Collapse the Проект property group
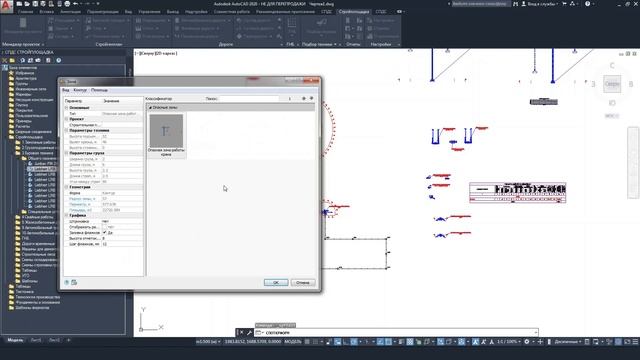This screenshot has width=640, height=360. 67,119
